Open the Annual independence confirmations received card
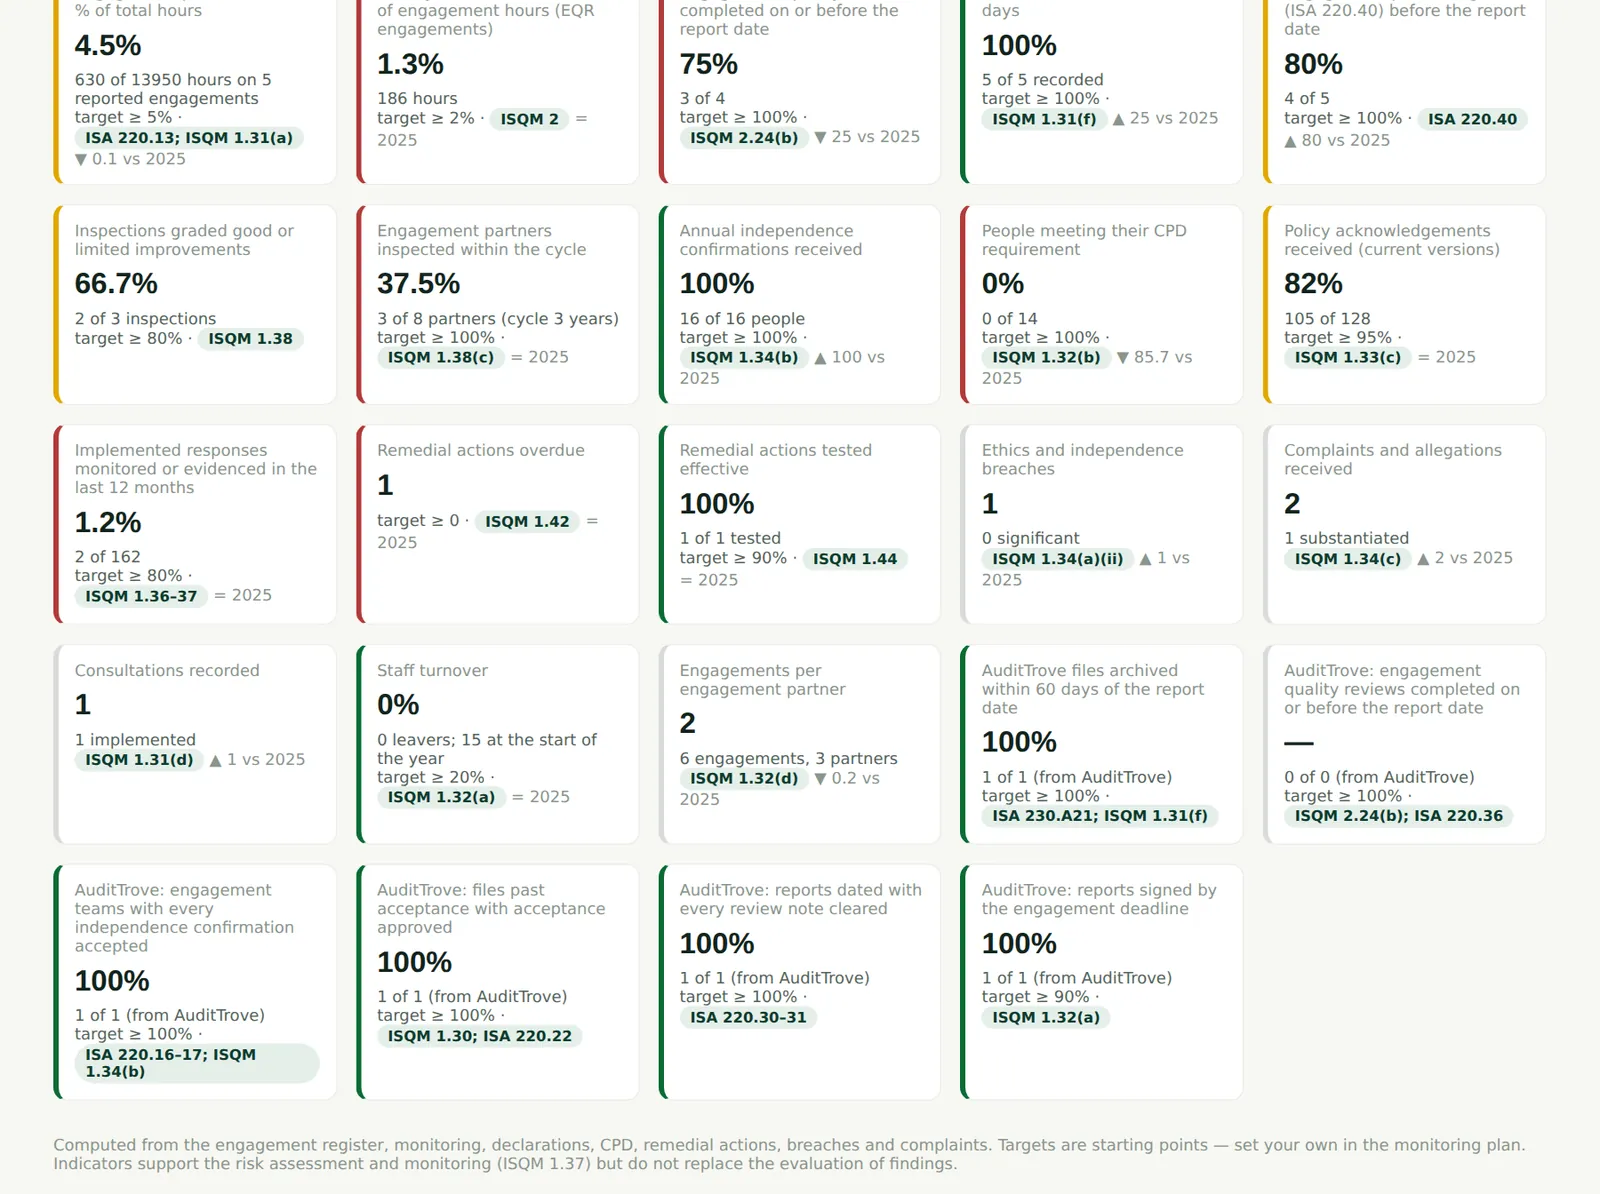Screen dimensions: 1600x1194 [x=800, y=304]
